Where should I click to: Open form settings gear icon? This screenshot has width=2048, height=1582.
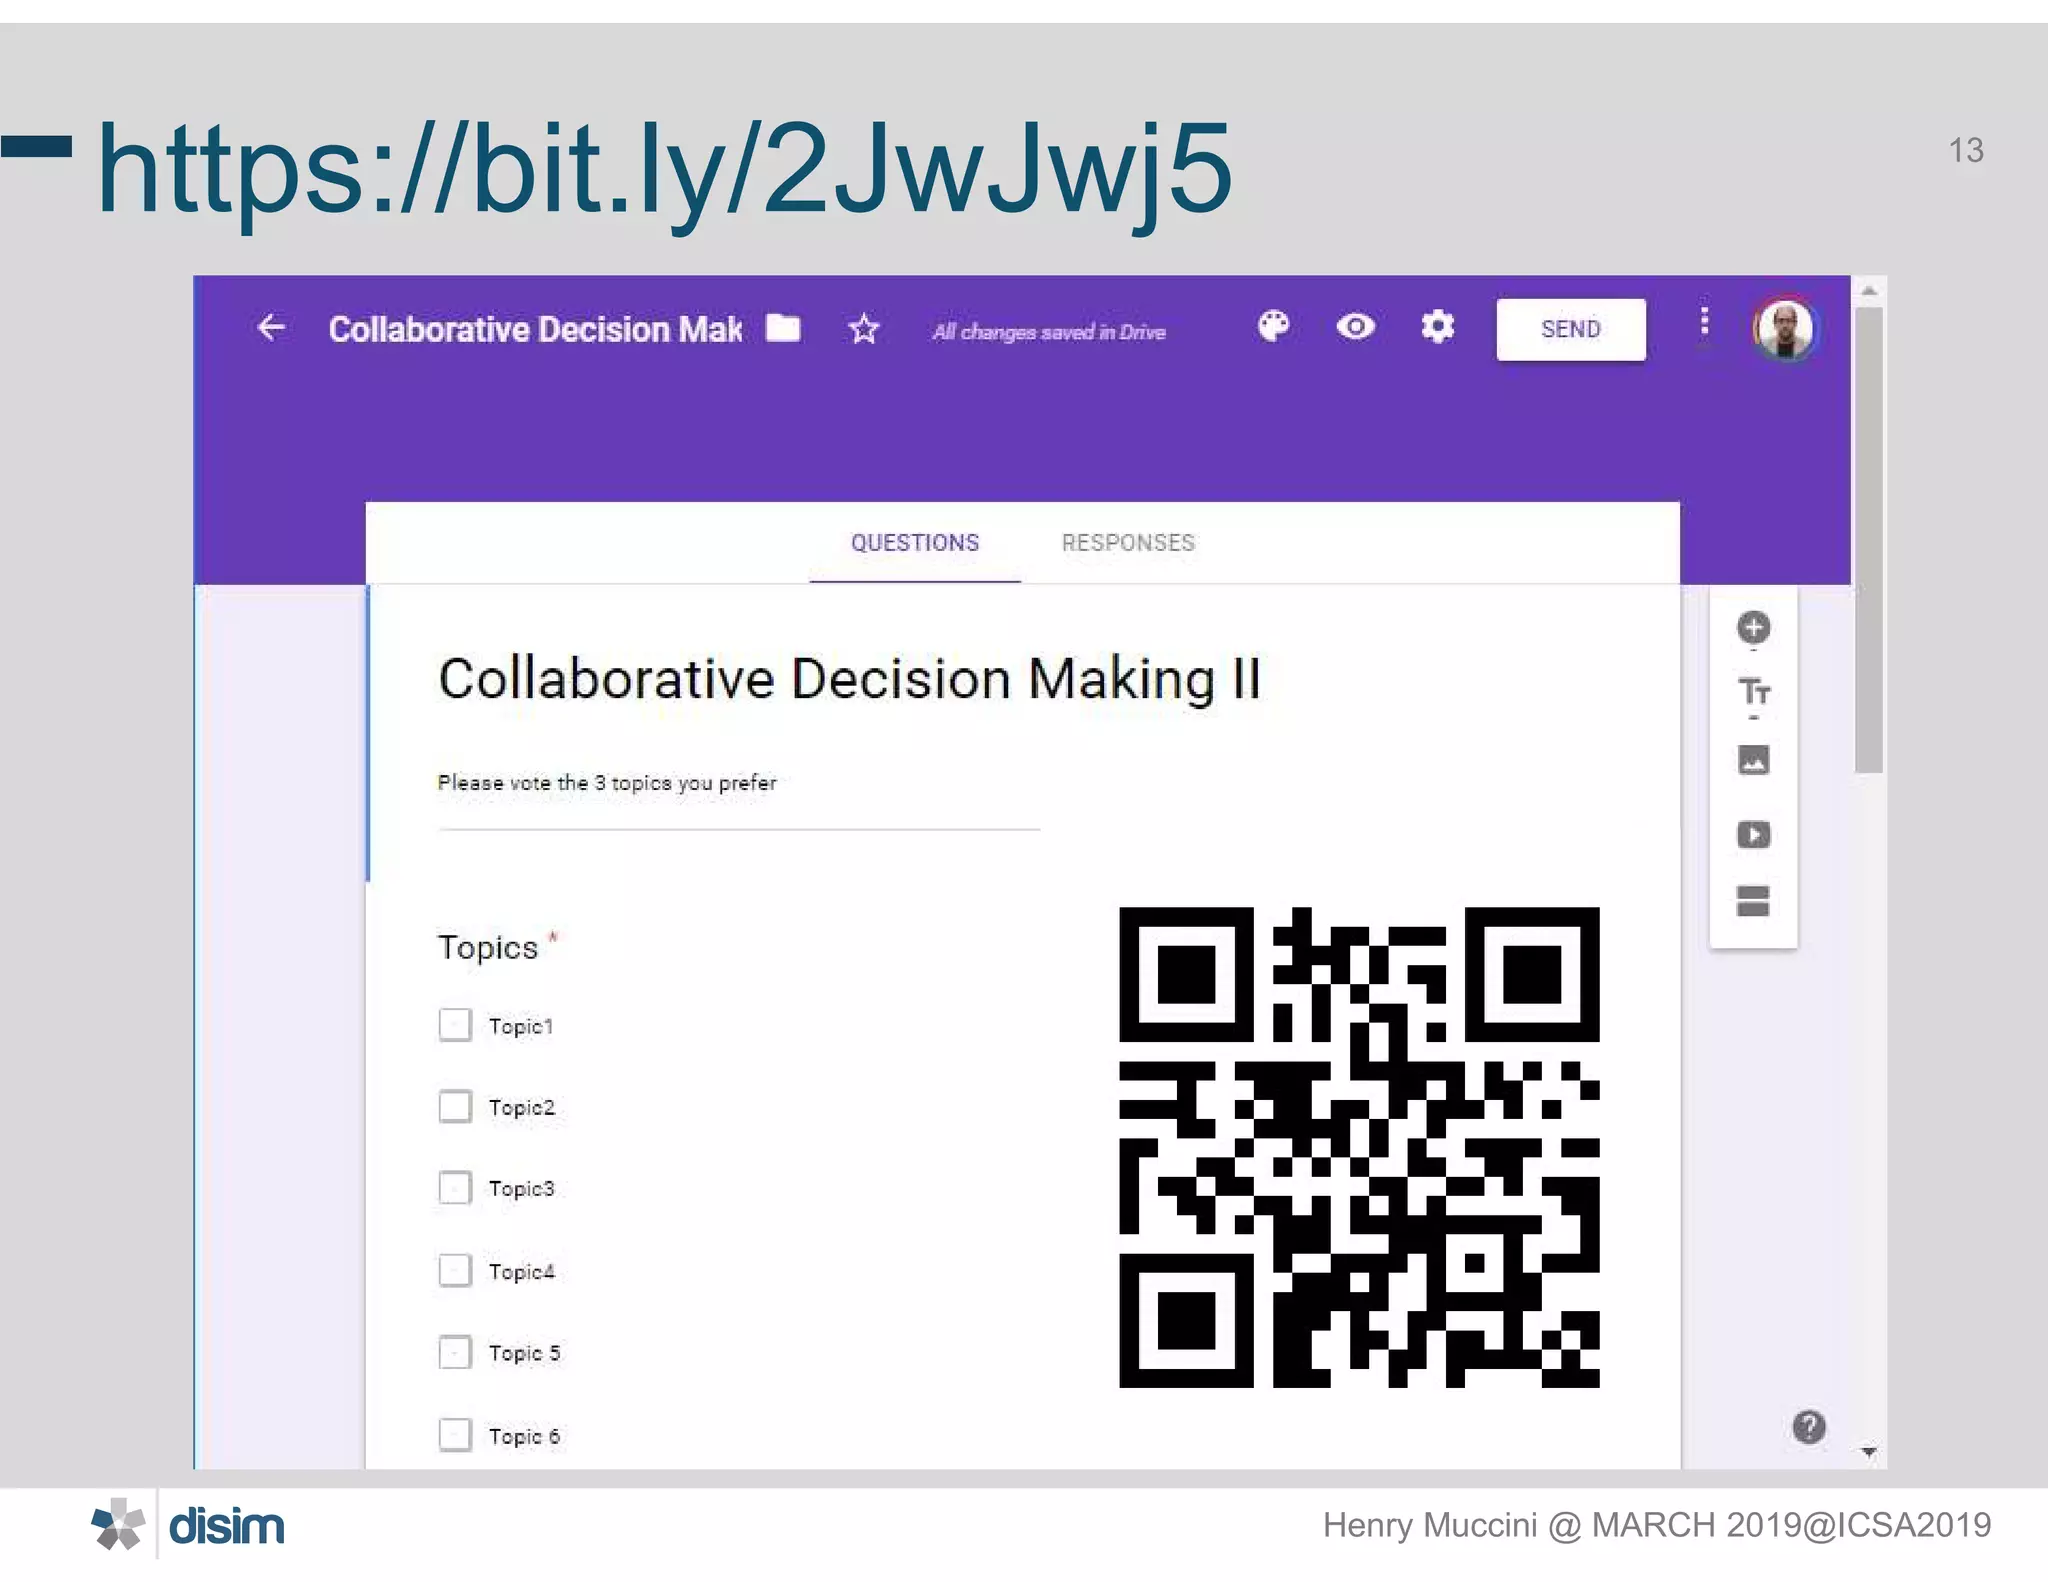1437,327
